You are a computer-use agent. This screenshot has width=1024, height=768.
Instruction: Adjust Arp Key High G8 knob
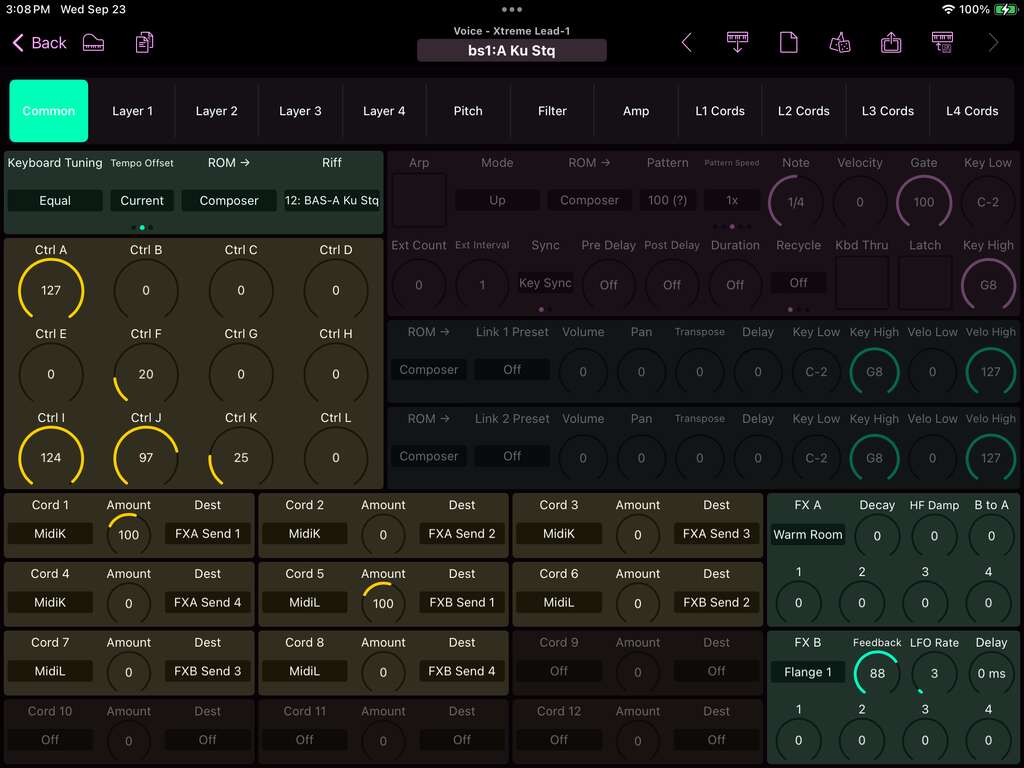point(988,285)
